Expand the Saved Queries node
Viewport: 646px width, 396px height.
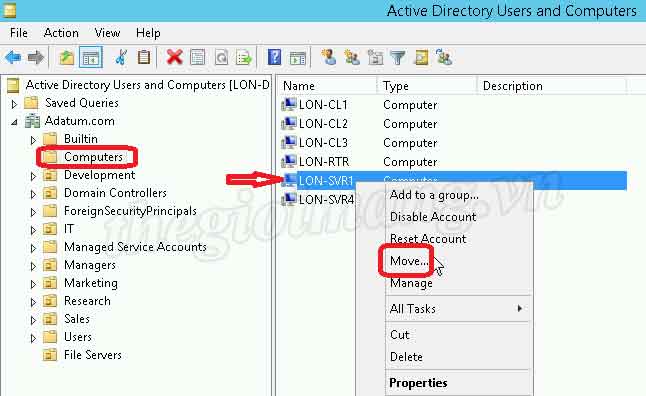pyautogui.click(x=14, y=104)
